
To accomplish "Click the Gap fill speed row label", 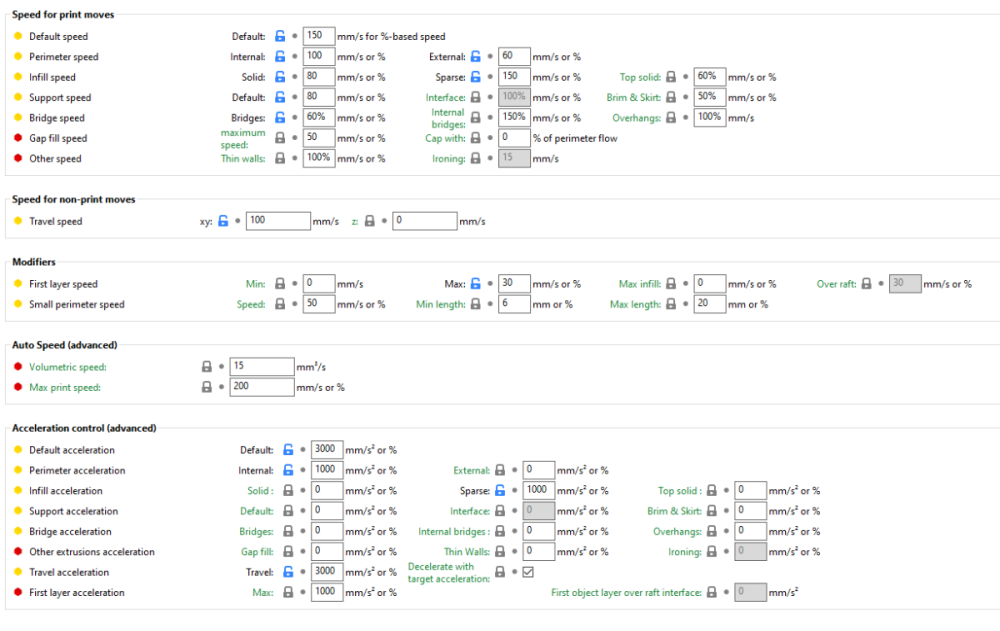I will coord(58,138).
